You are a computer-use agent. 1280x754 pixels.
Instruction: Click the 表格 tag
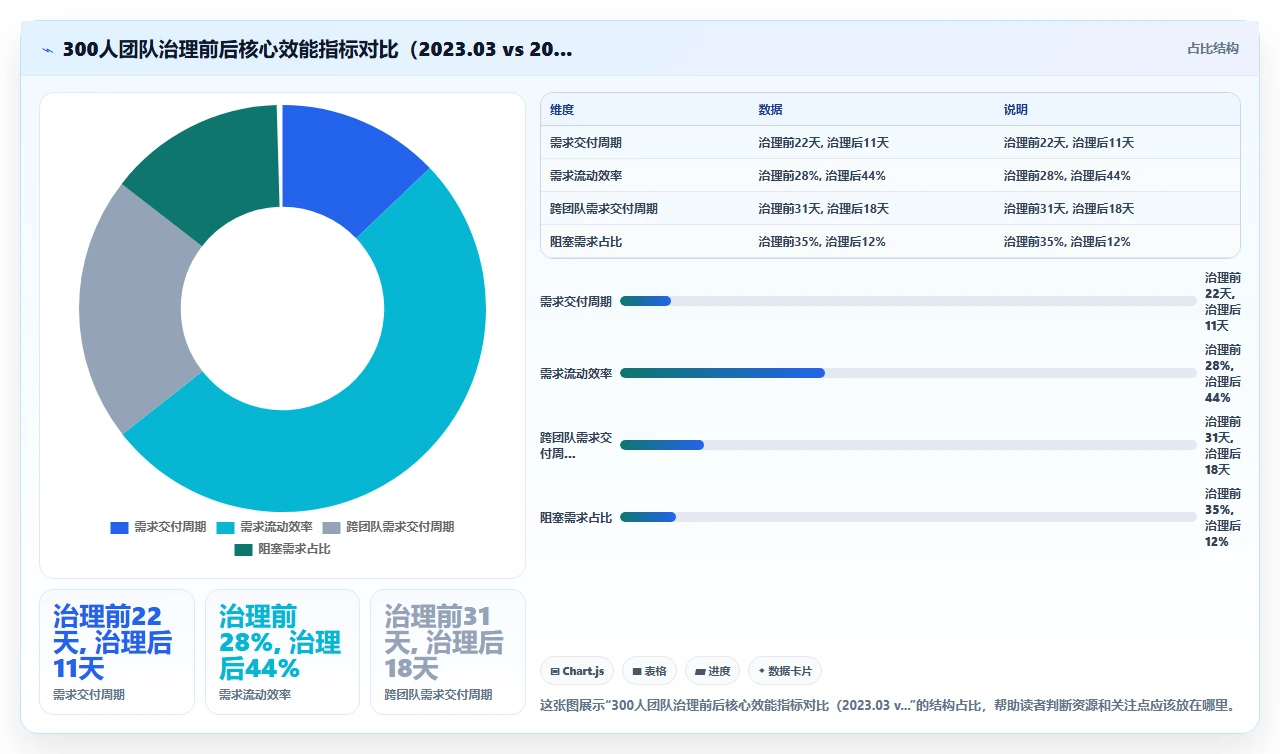(x=649, y=671)
